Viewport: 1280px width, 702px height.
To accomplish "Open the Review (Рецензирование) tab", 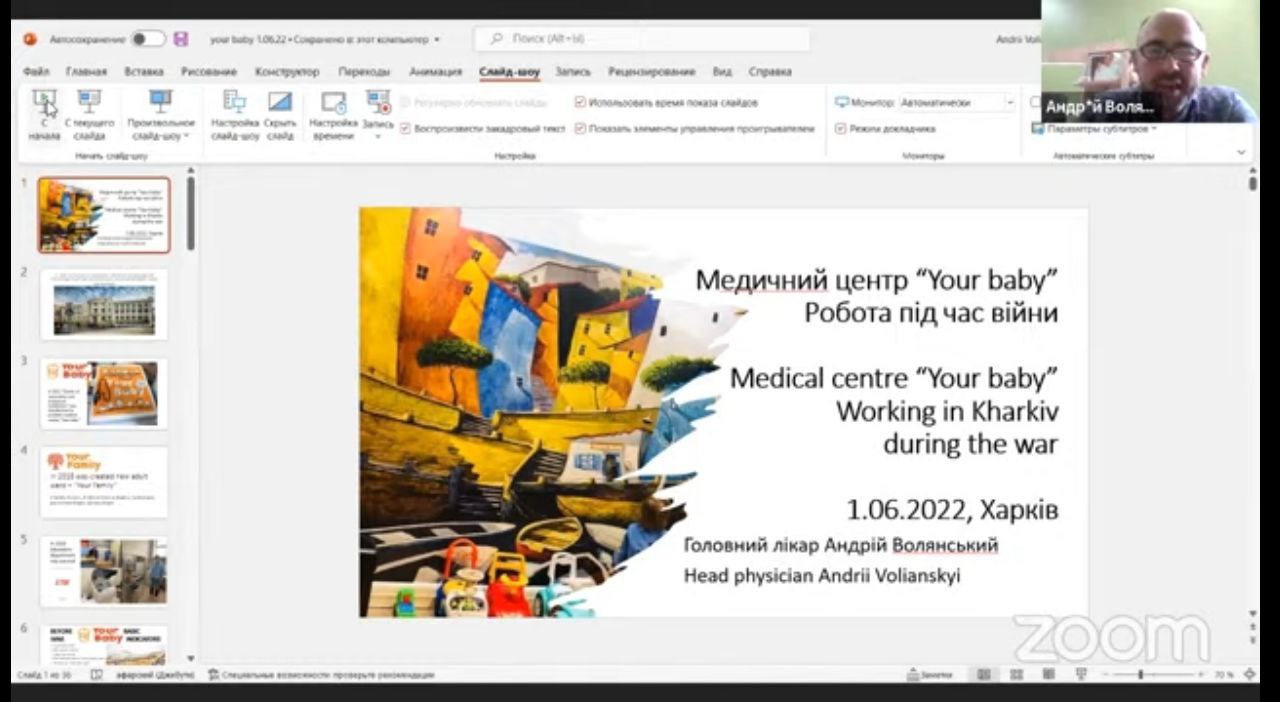I will [651, 72].
